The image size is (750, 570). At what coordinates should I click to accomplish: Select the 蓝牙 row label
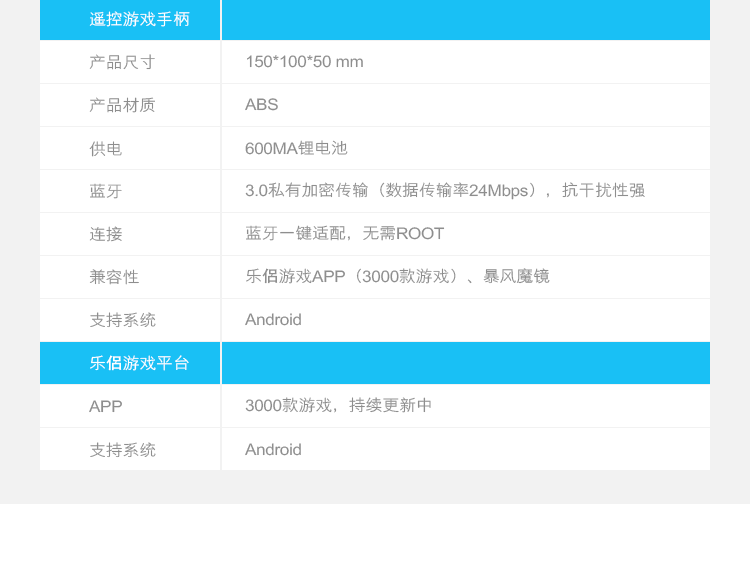click(x=106, y=191)
